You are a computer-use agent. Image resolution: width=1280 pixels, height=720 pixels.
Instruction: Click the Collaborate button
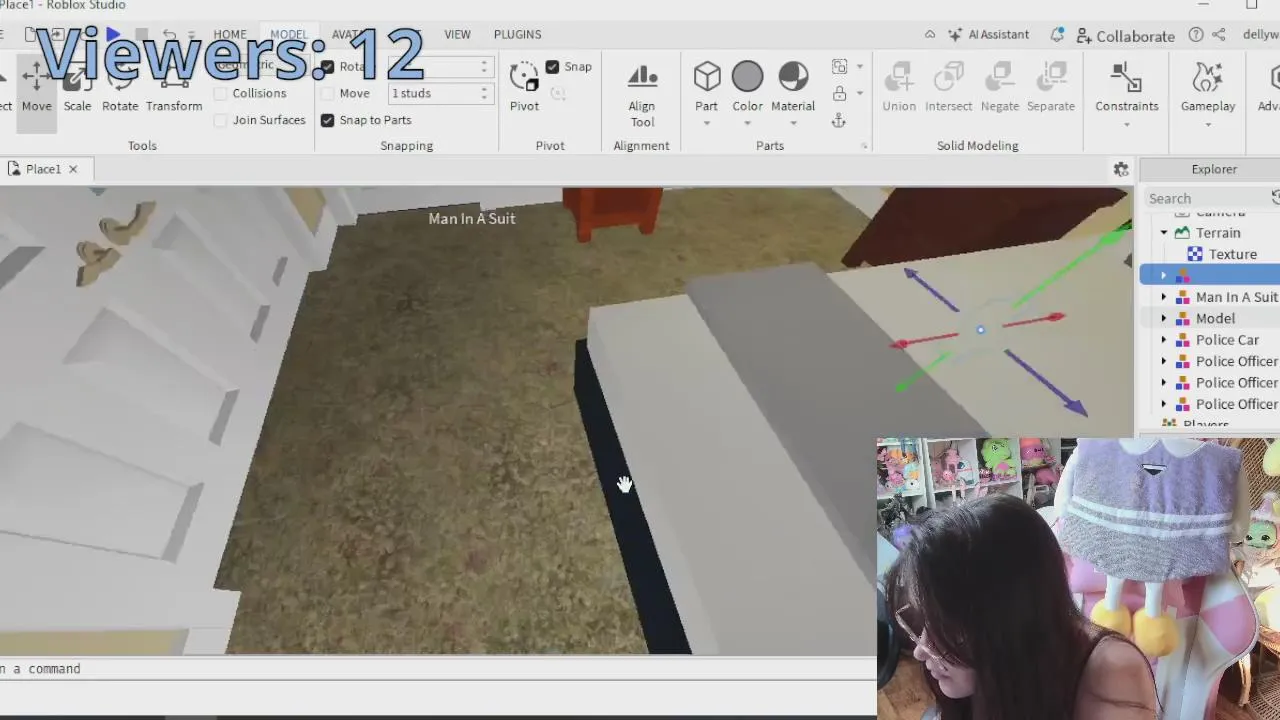coord(1126,35)
